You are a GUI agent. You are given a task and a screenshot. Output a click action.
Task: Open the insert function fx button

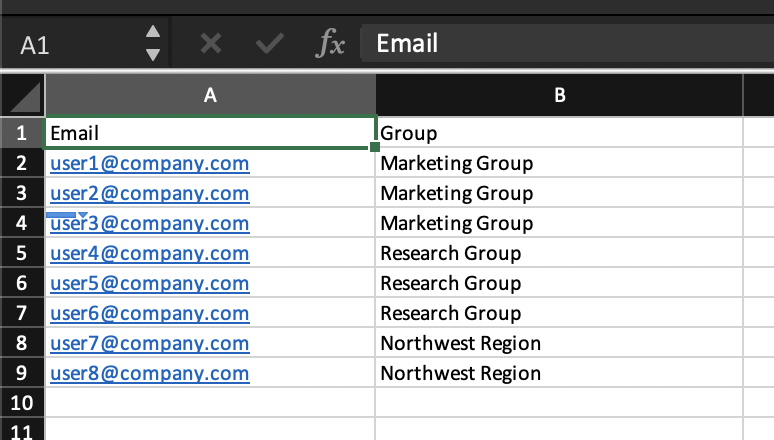coord(330,43)
